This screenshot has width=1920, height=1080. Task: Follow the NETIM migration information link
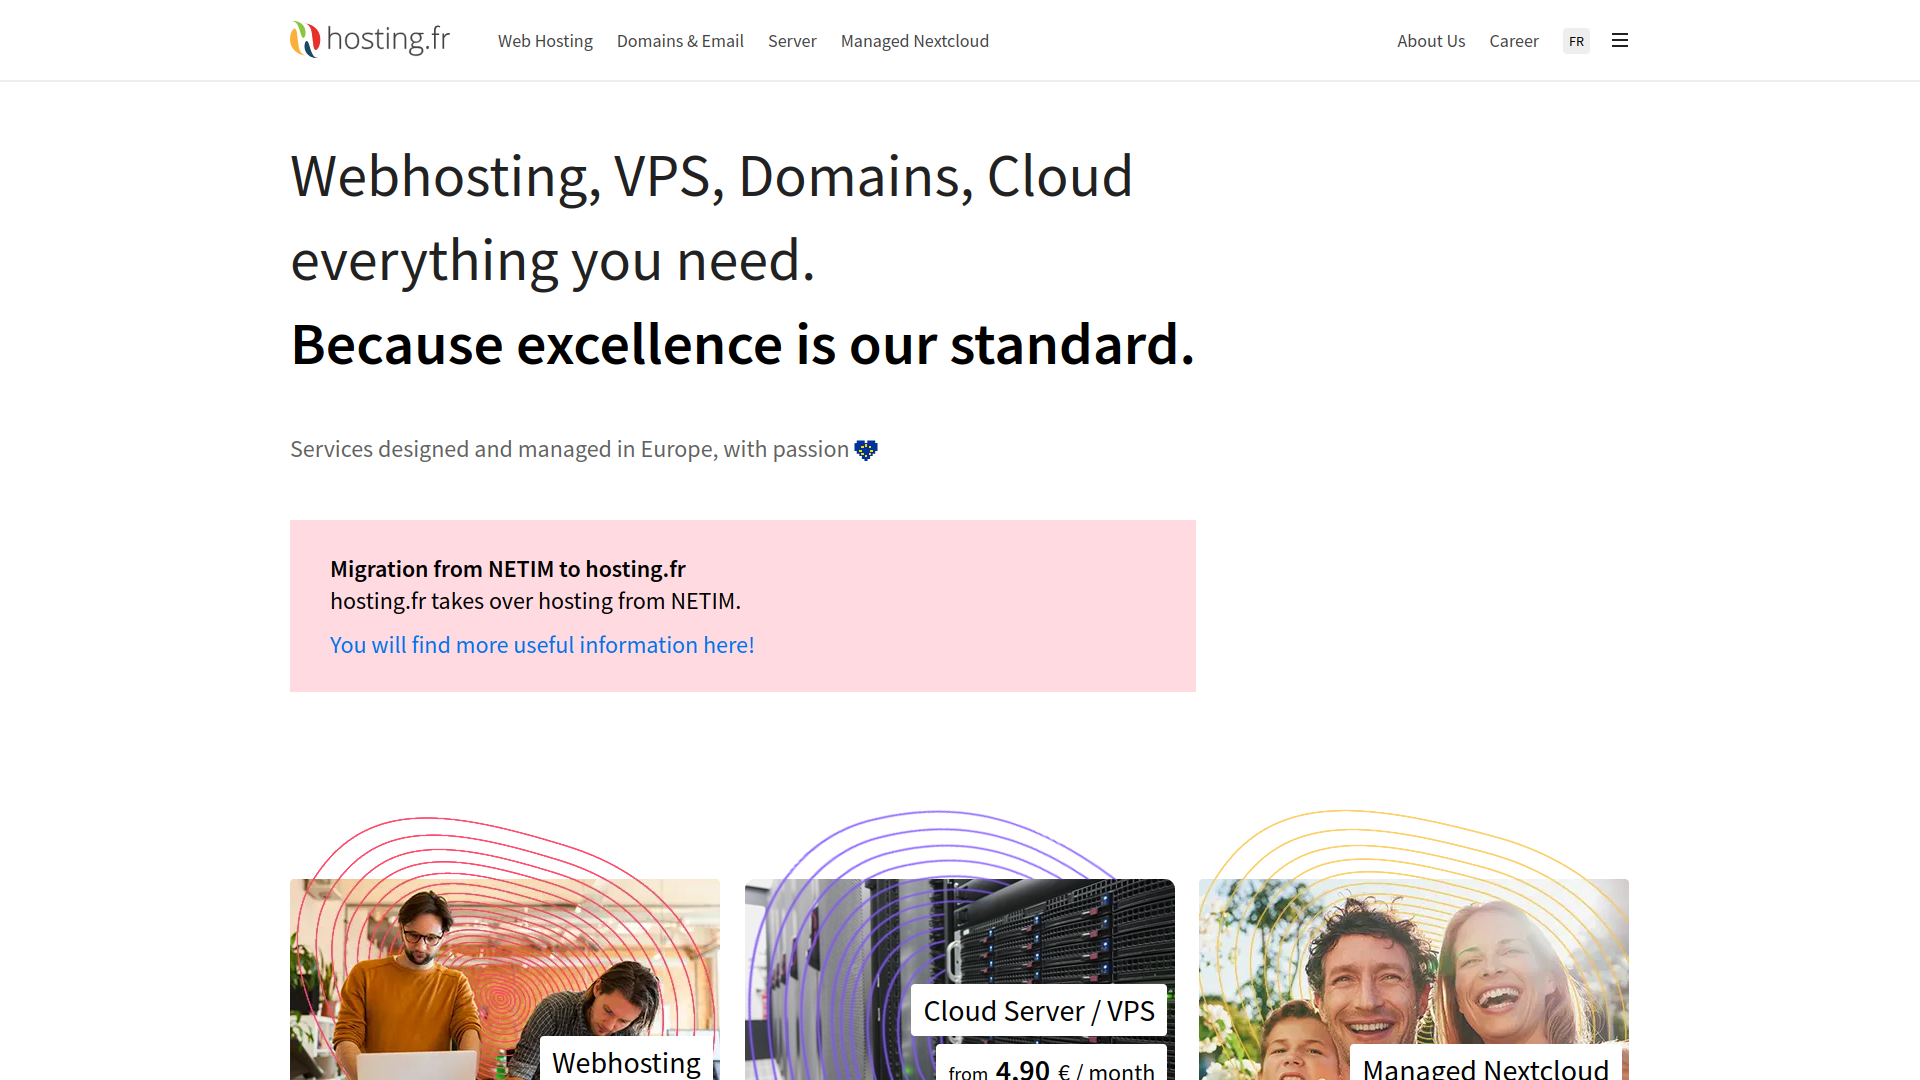542,645
